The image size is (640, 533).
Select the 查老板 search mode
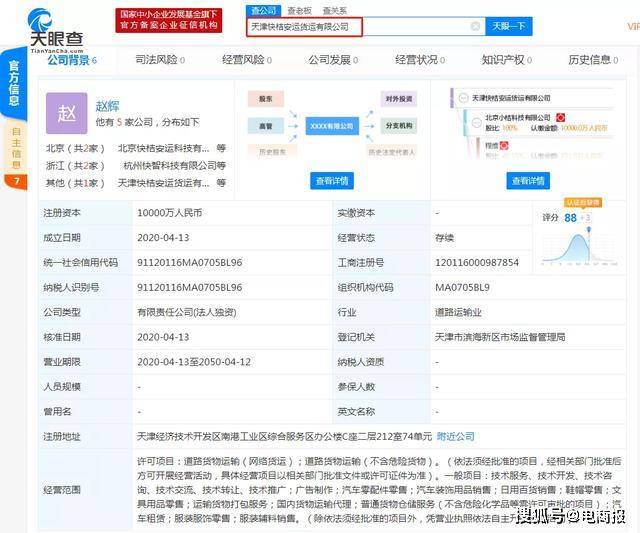point(299,10)
